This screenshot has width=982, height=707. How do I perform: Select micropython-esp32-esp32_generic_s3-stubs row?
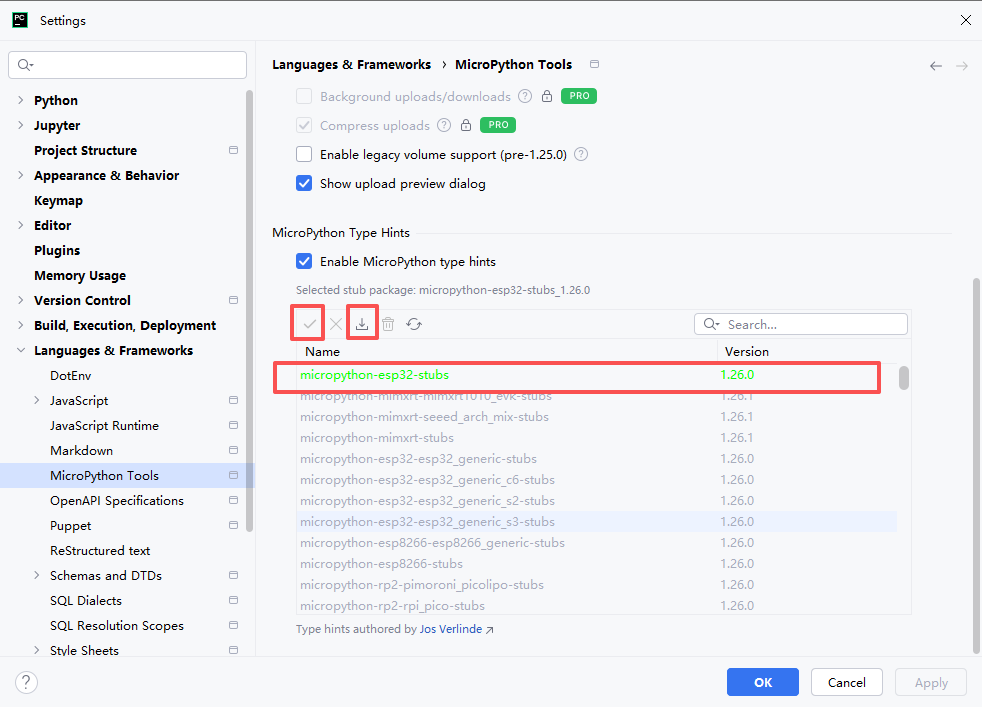(x=596, y=521)
